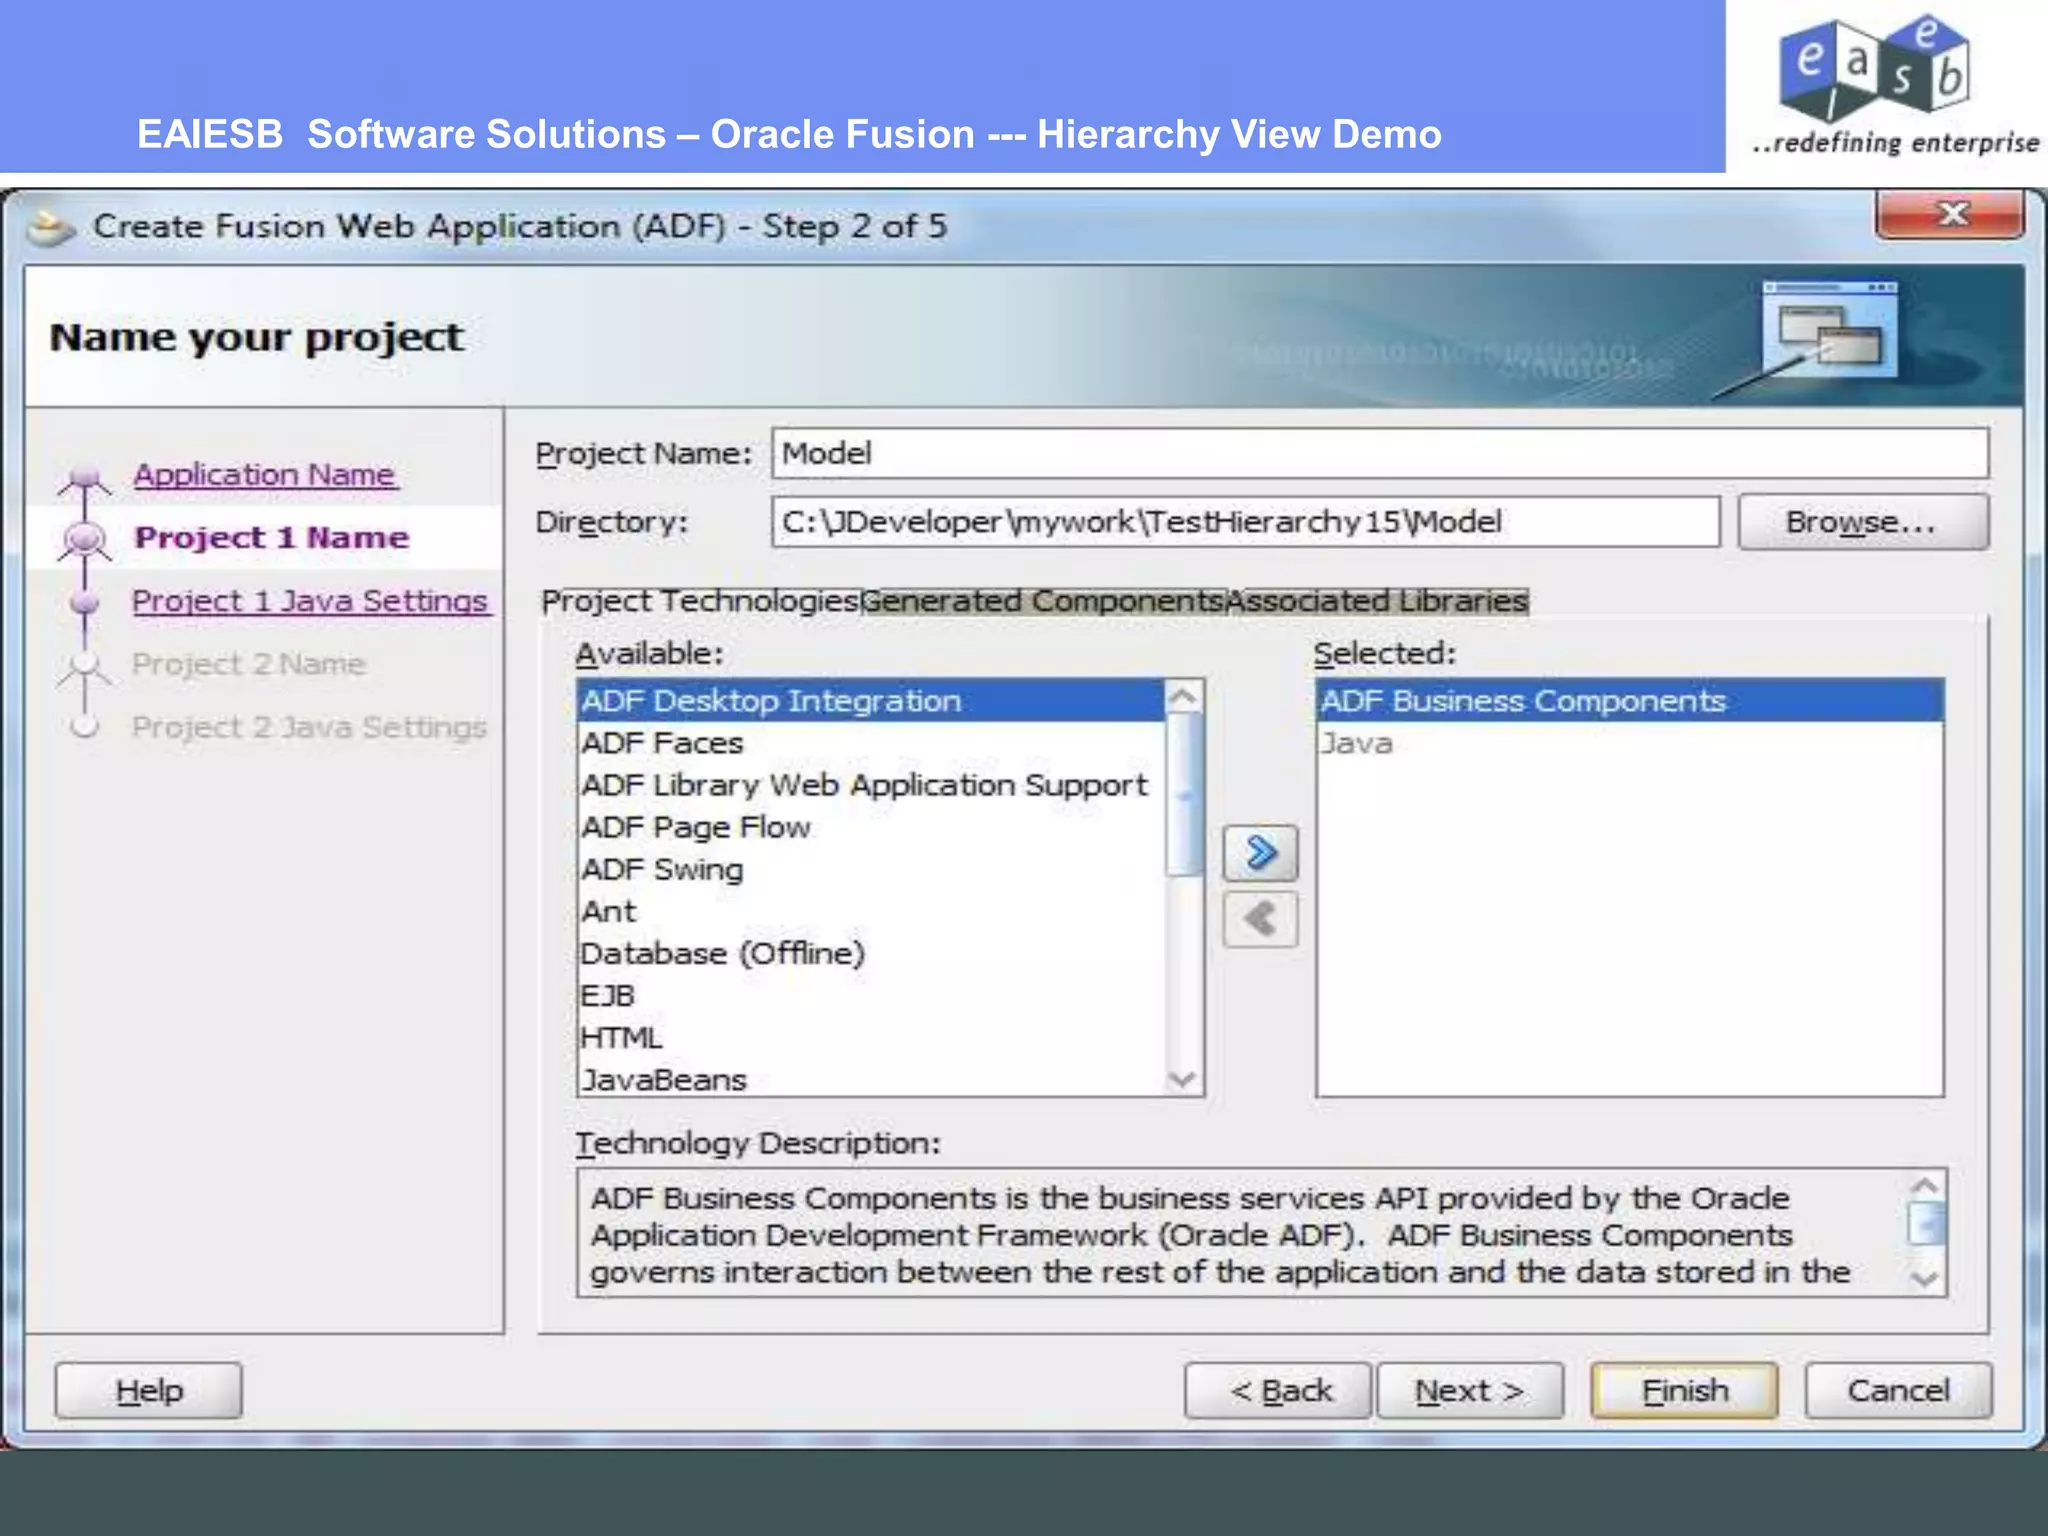The height and width of the screenshot is (1536, 2048).
Task: Open Project 1 Java Settings link
Action: point(310,601)
